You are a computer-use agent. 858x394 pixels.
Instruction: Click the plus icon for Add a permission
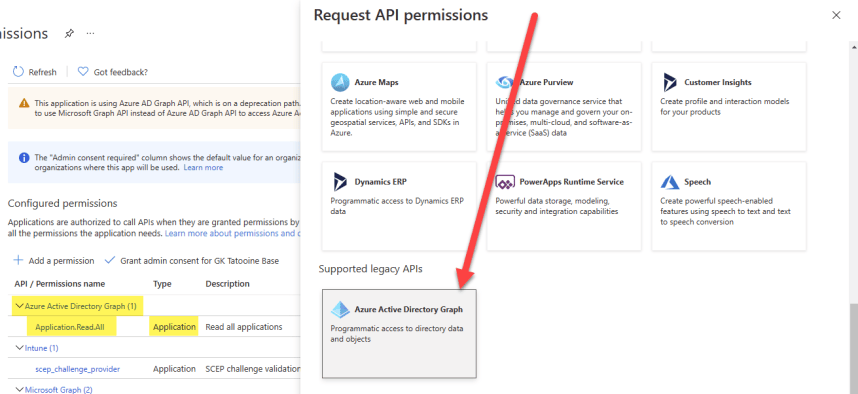click(19, 260)
